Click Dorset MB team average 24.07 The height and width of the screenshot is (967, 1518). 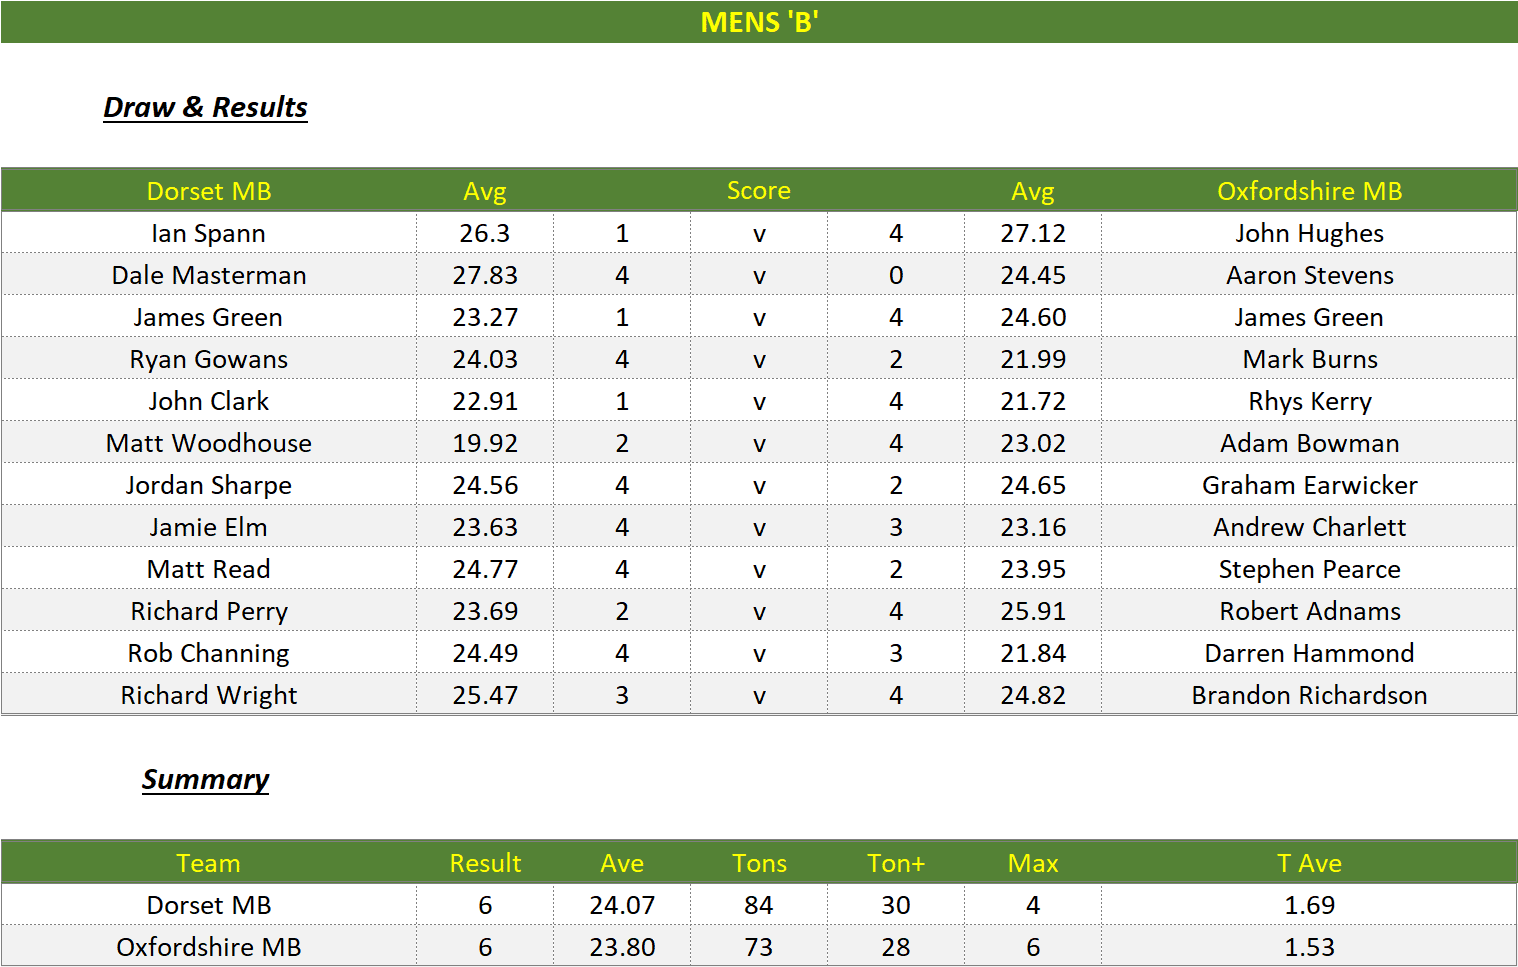click(x=622, y=905)
